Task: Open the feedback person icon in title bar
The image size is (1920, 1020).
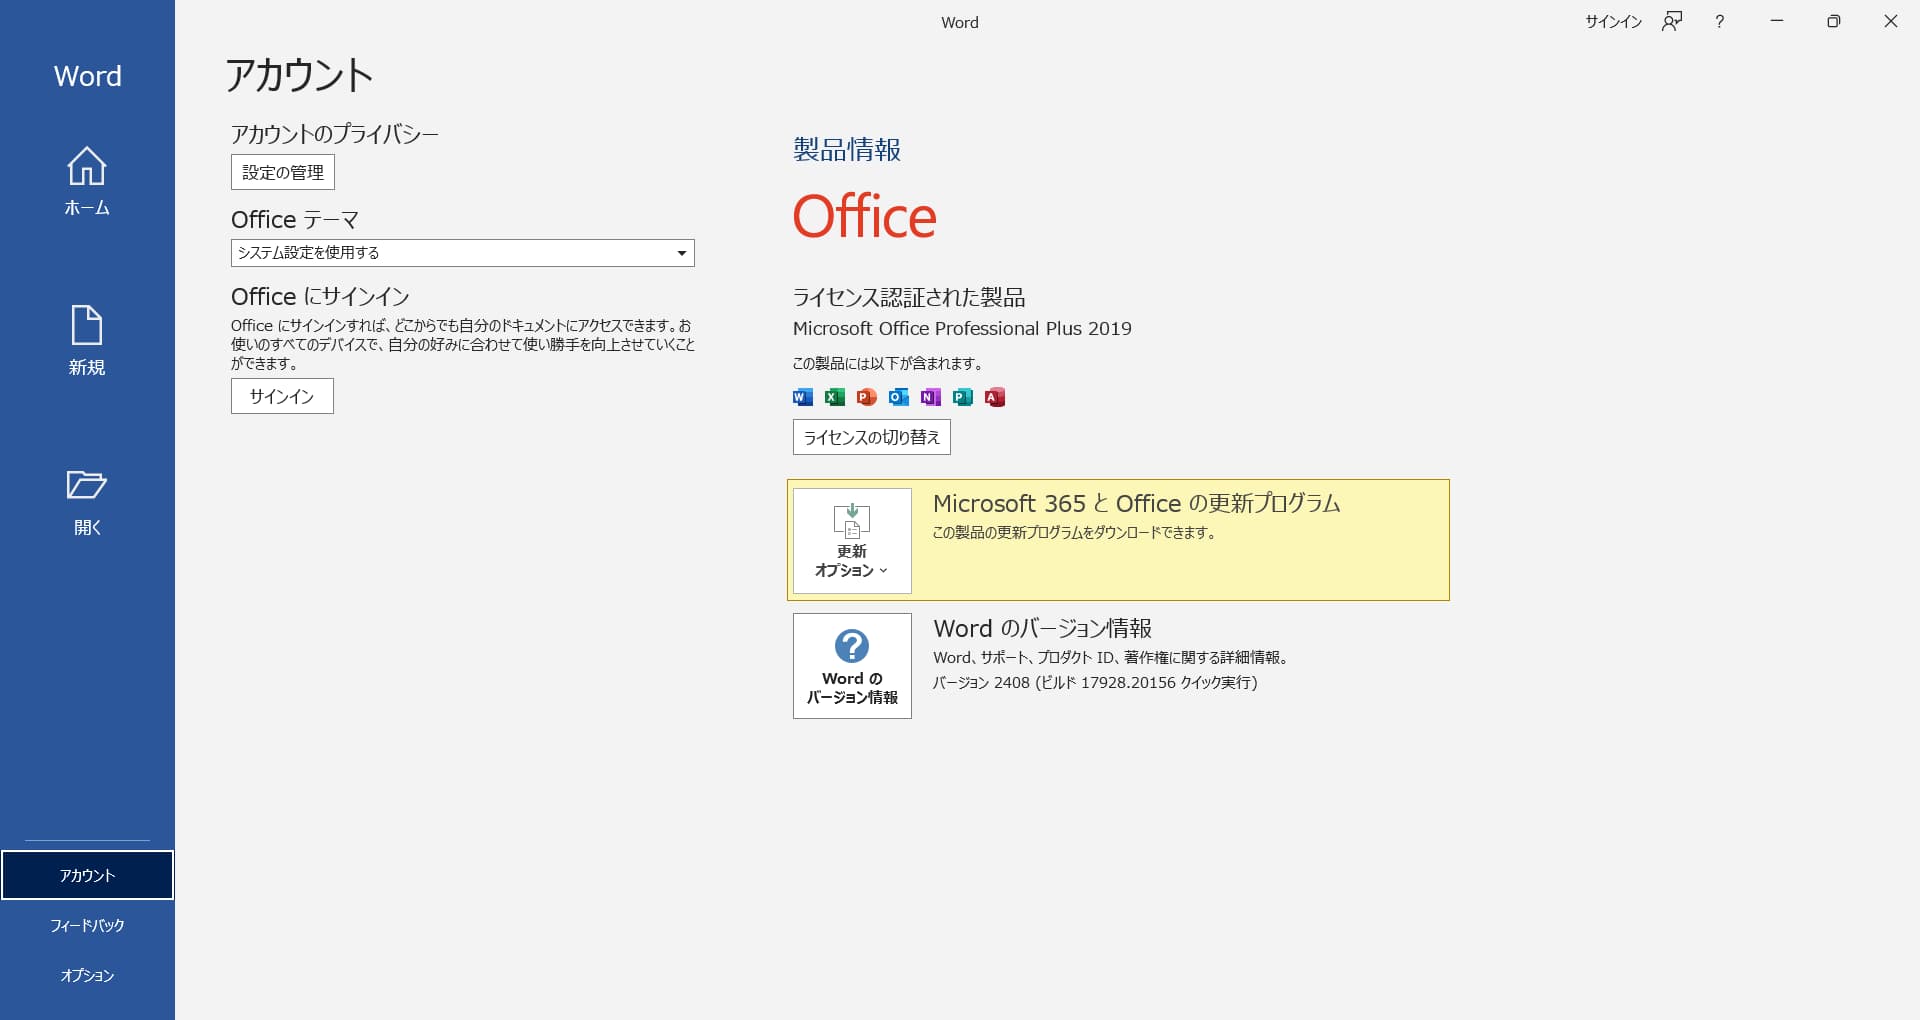Action: 1672,21
